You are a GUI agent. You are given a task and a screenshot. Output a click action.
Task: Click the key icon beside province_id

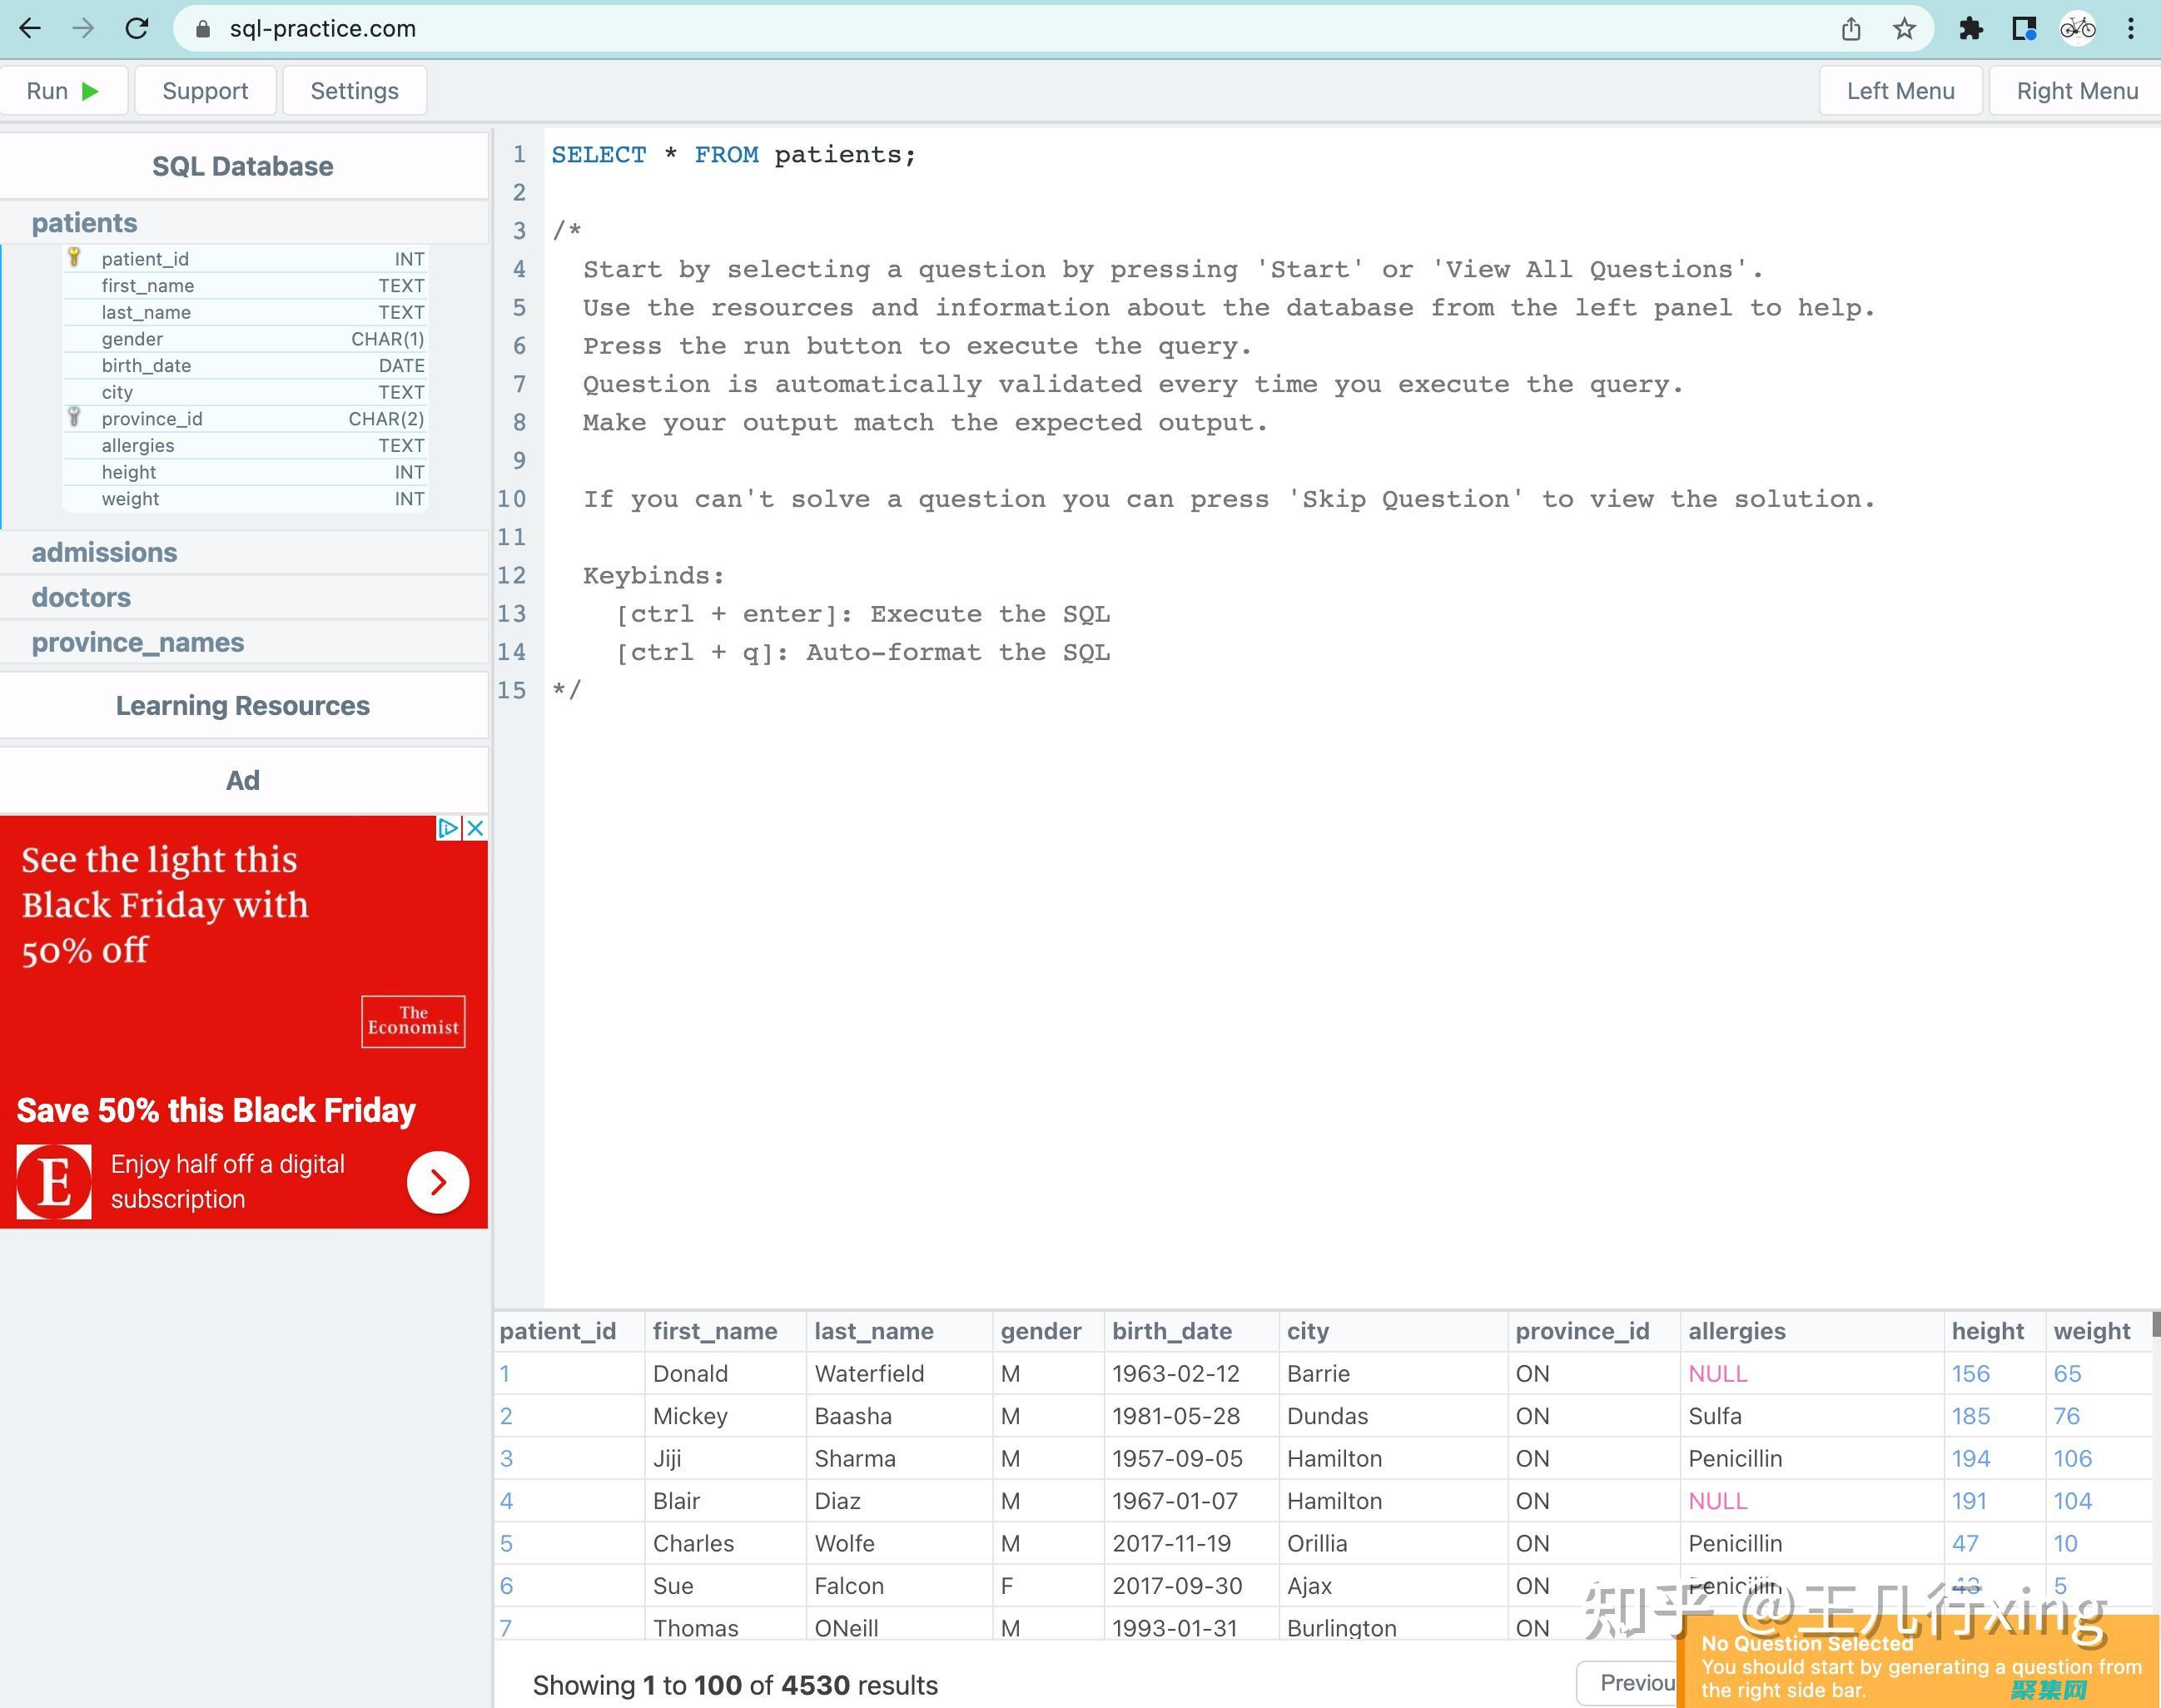[x=74, y=418]
